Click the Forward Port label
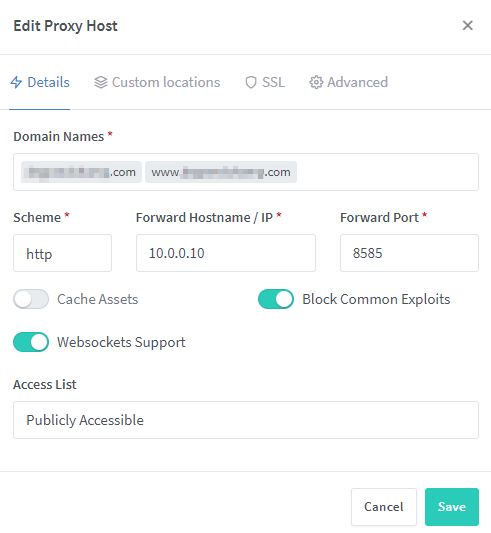491x533 pixels. [379, 218]
